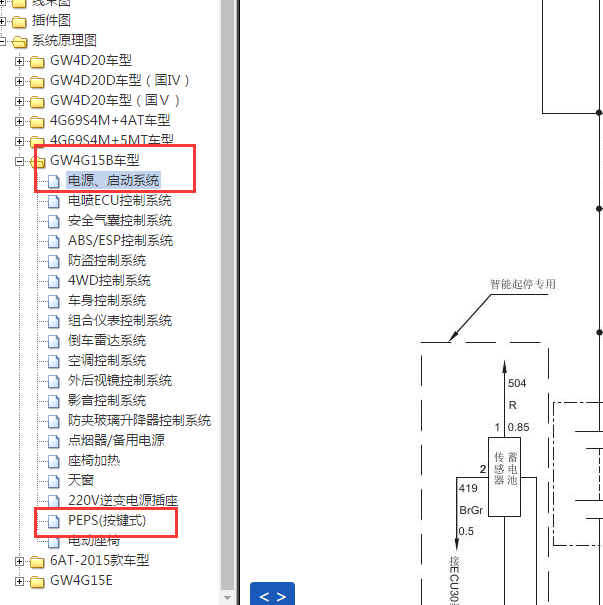The width and height of the screenshot is (603, 605).
Task: Click document icon beside 防夹玻璃升降器控制系统
Action: (x=54, y=422)
